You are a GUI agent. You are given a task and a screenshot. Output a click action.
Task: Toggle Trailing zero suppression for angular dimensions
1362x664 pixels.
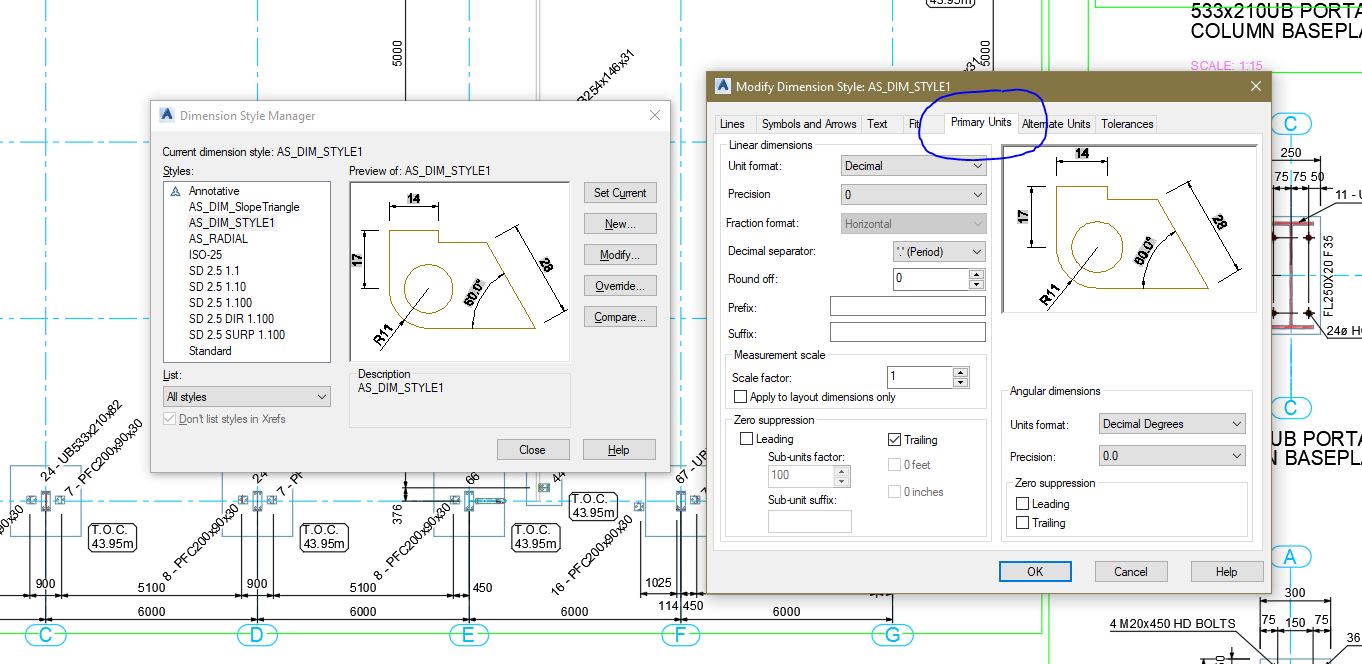(x=1022, y=523)
